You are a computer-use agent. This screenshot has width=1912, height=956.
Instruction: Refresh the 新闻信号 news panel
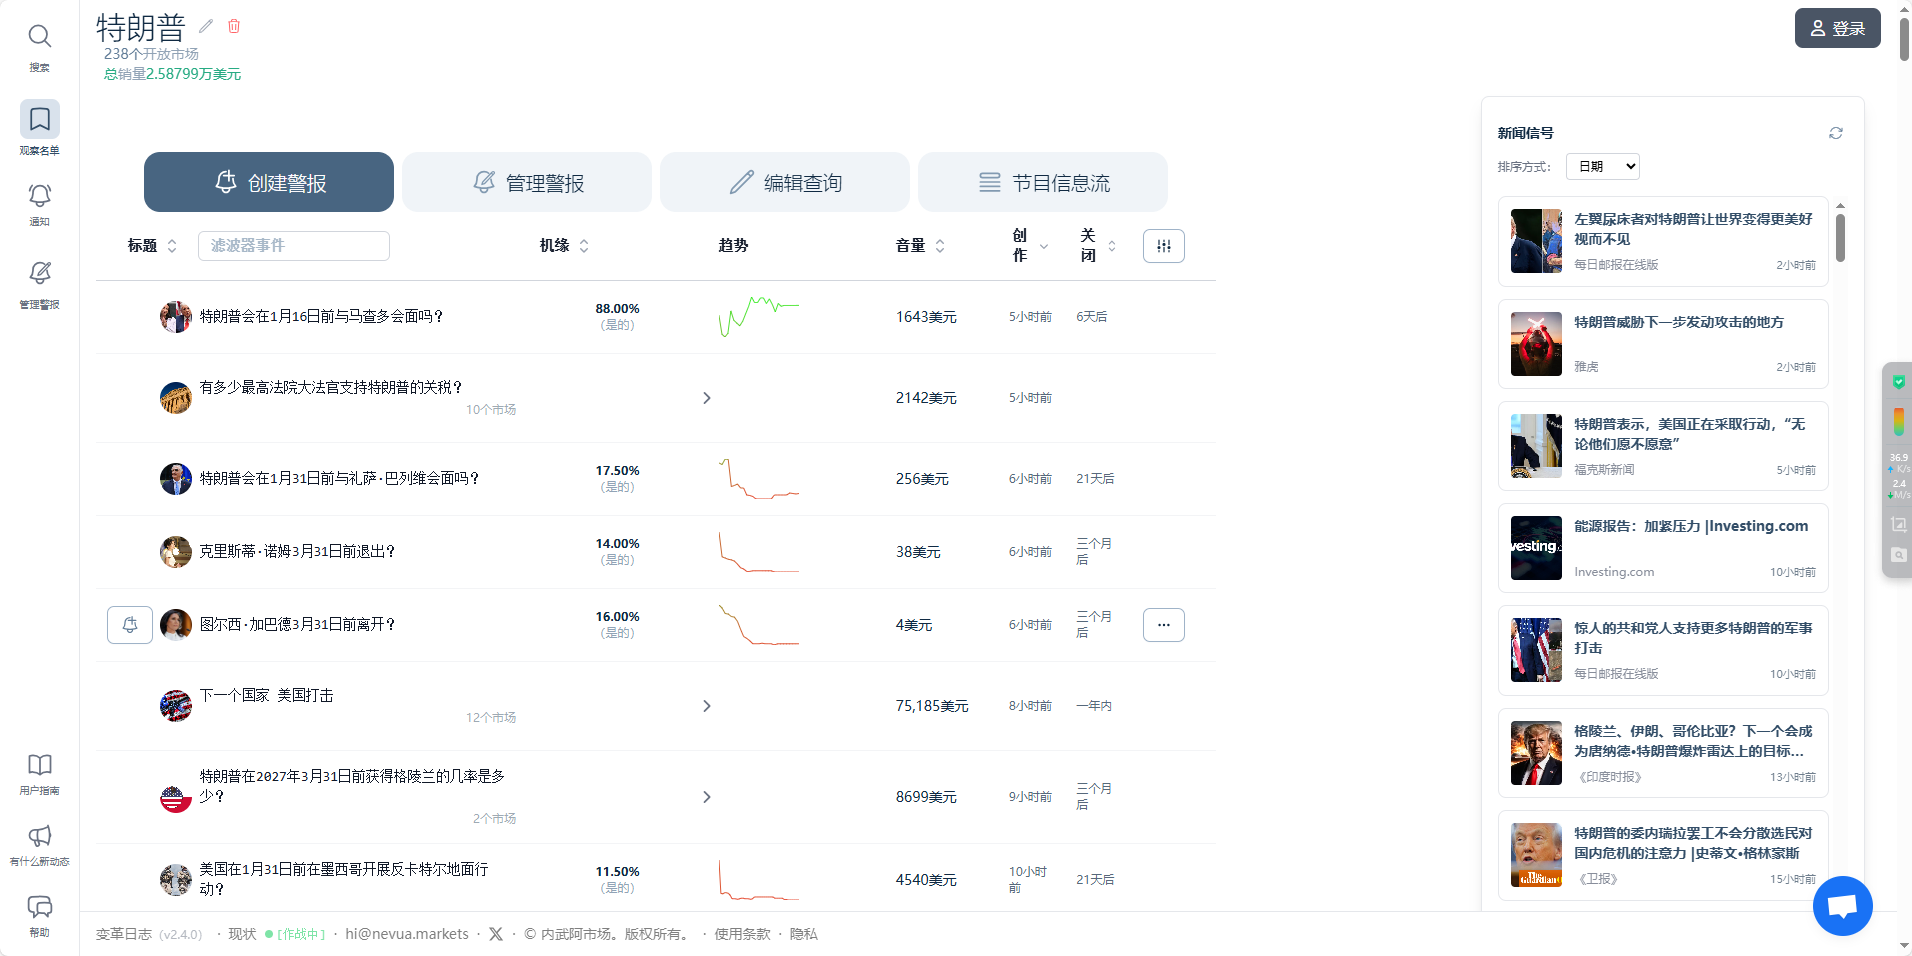click(x=1836, y=133)
